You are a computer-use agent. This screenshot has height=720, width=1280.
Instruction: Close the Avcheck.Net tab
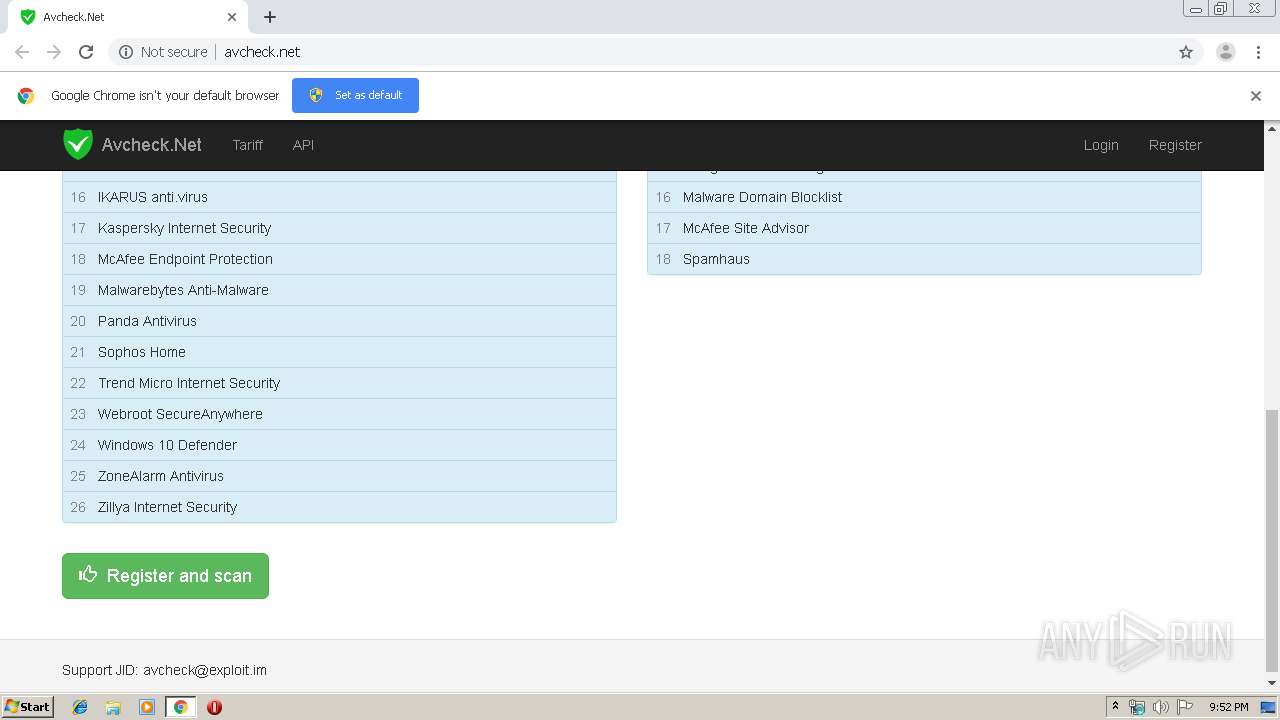coord(232,17)
